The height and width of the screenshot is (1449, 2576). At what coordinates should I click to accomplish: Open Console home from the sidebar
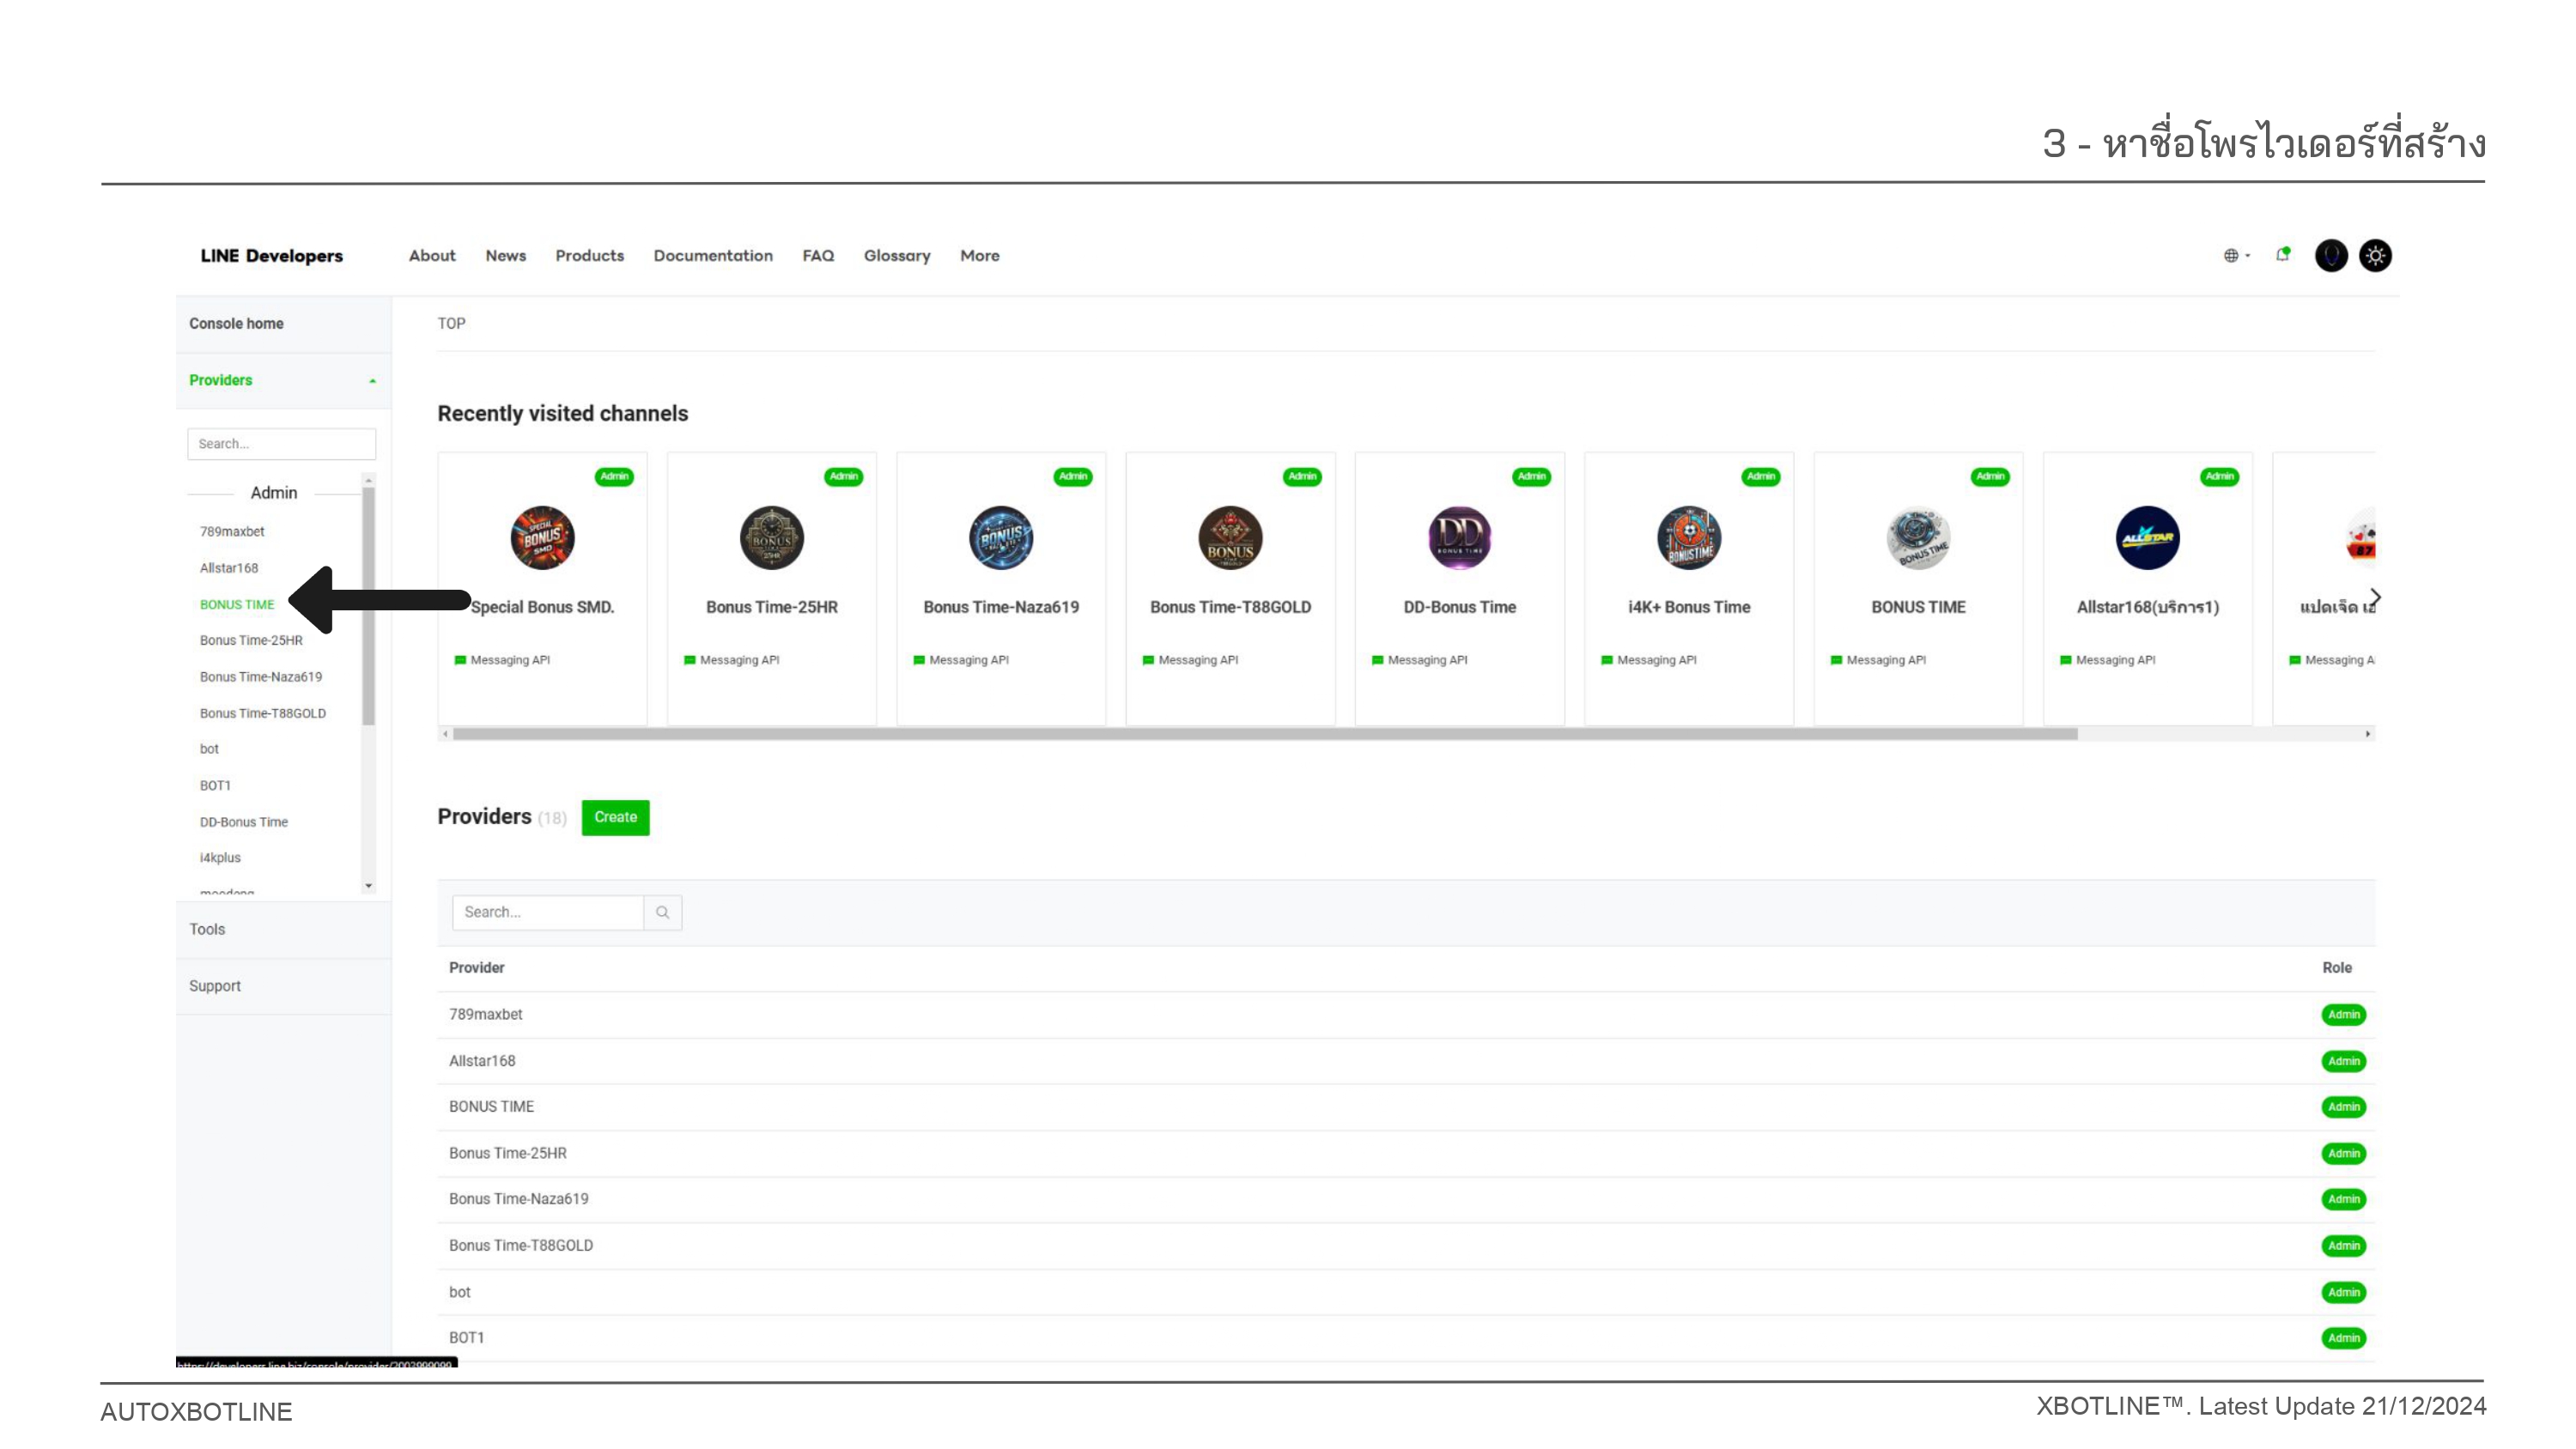pyautogui.click(x=236, y=323)
